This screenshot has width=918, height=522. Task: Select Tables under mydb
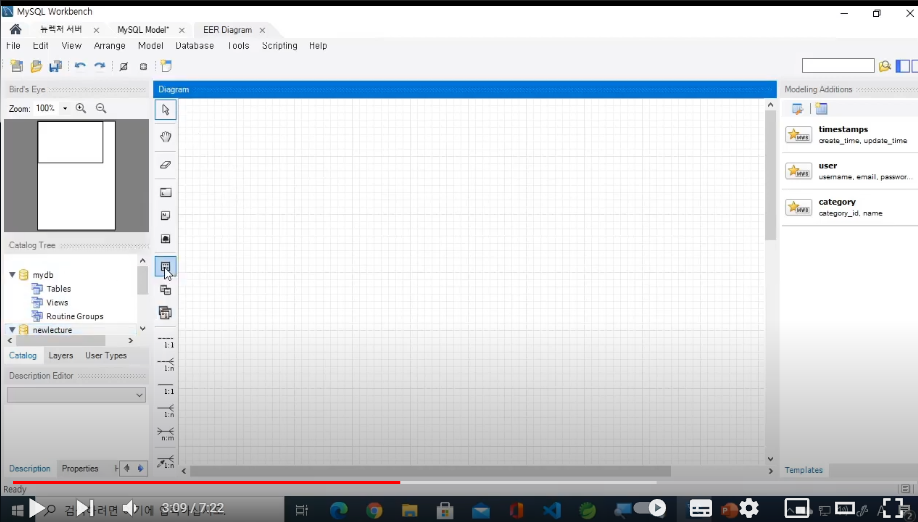59,289
